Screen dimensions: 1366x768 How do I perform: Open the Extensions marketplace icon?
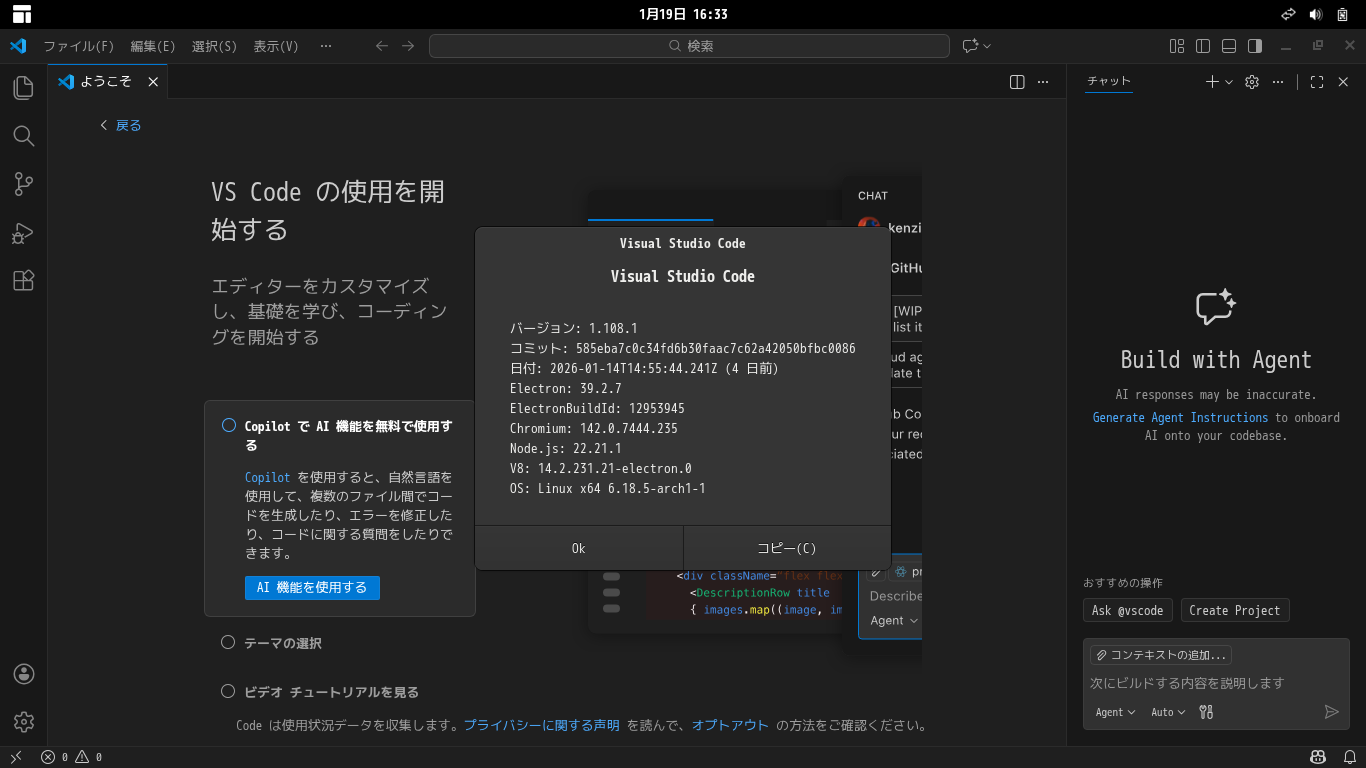coord(23,280)
